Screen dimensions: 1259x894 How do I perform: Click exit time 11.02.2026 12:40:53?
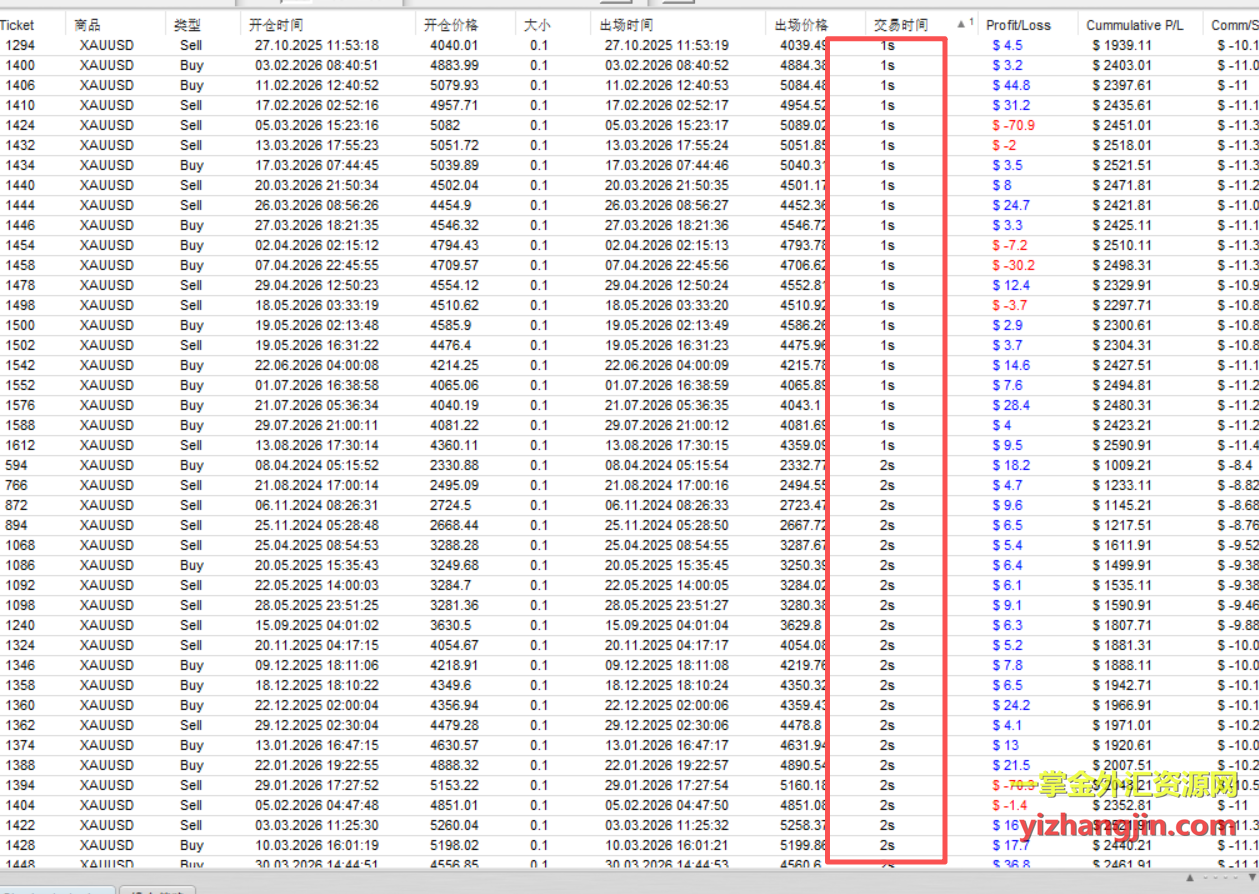[x=667, y=85]
